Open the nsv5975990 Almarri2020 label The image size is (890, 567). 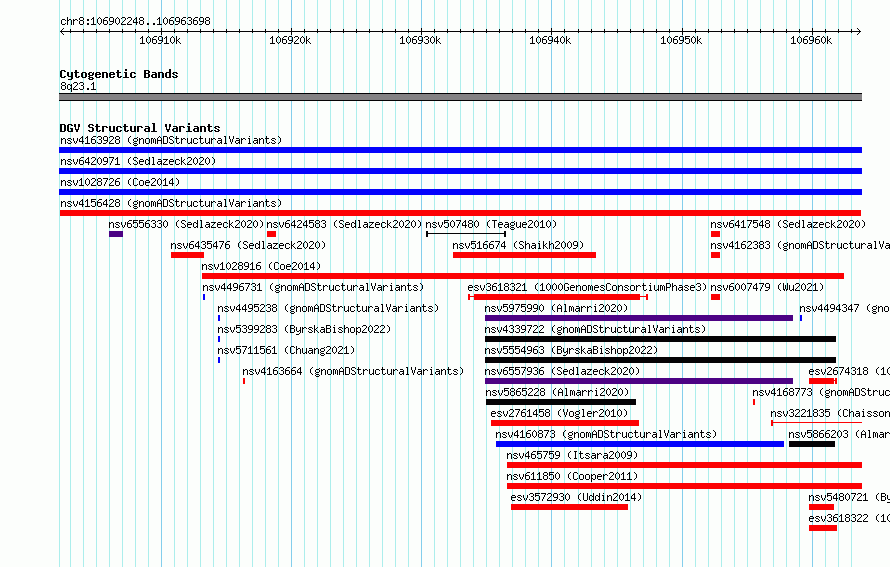(556, 308)
